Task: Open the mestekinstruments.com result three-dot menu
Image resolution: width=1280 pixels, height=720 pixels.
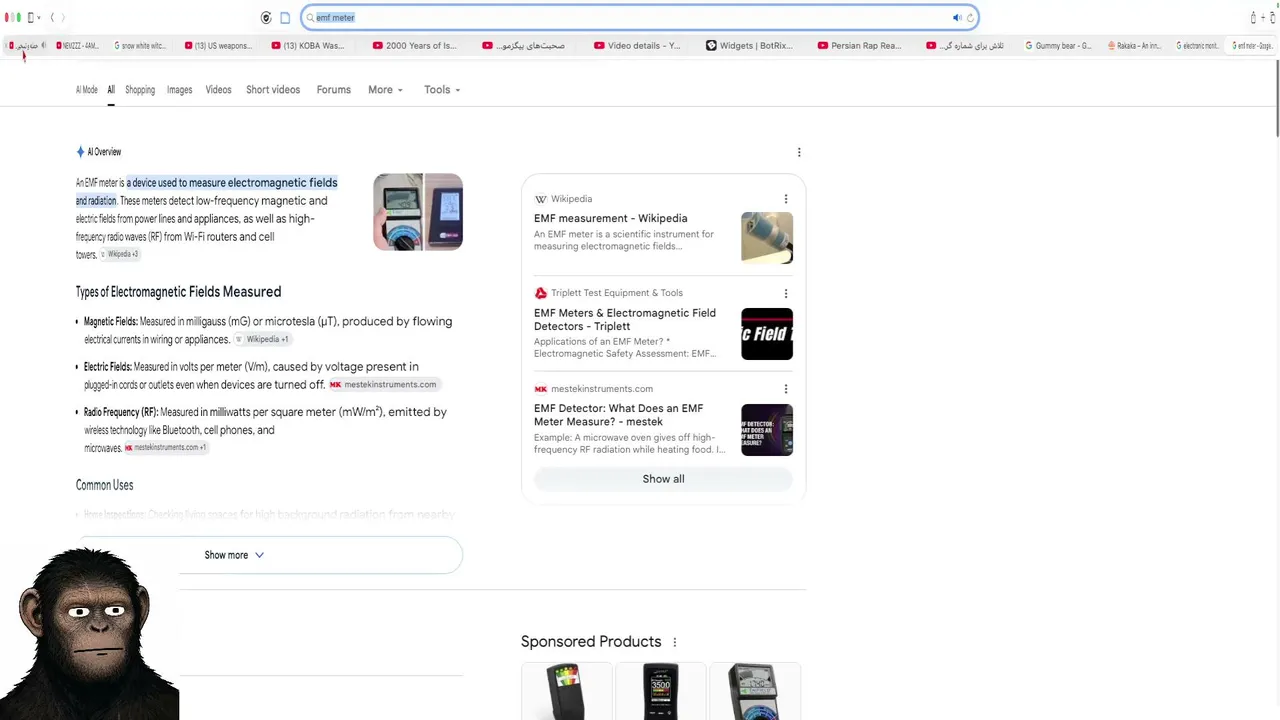Action: (x=786, y=389)
